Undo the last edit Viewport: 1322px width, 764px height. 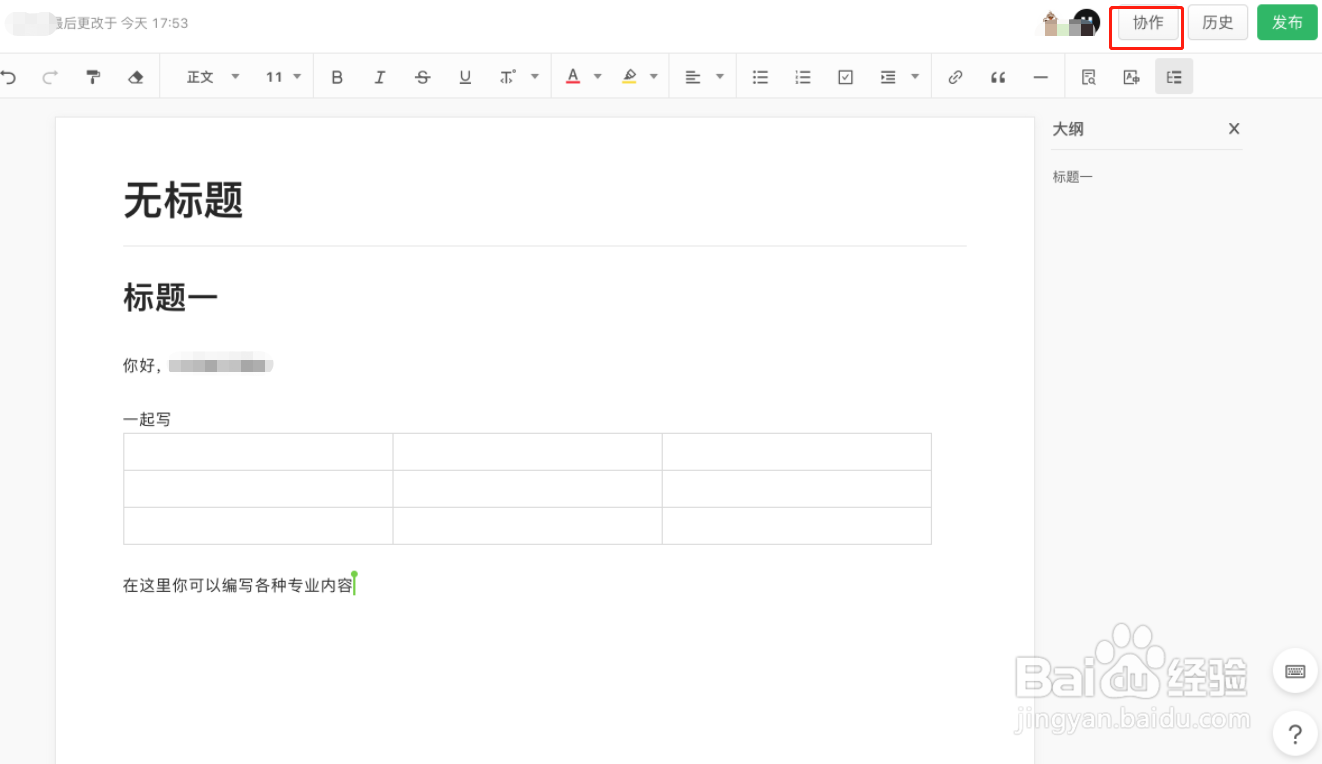pos(9,77)
